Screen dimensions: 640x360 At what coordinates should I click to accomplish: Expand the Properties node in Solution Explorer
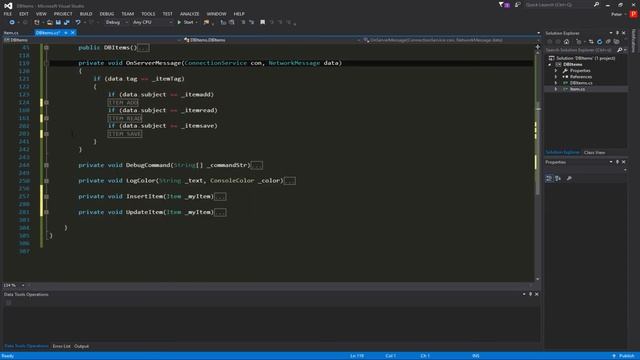pyautogui.click(x=556, y=71)
